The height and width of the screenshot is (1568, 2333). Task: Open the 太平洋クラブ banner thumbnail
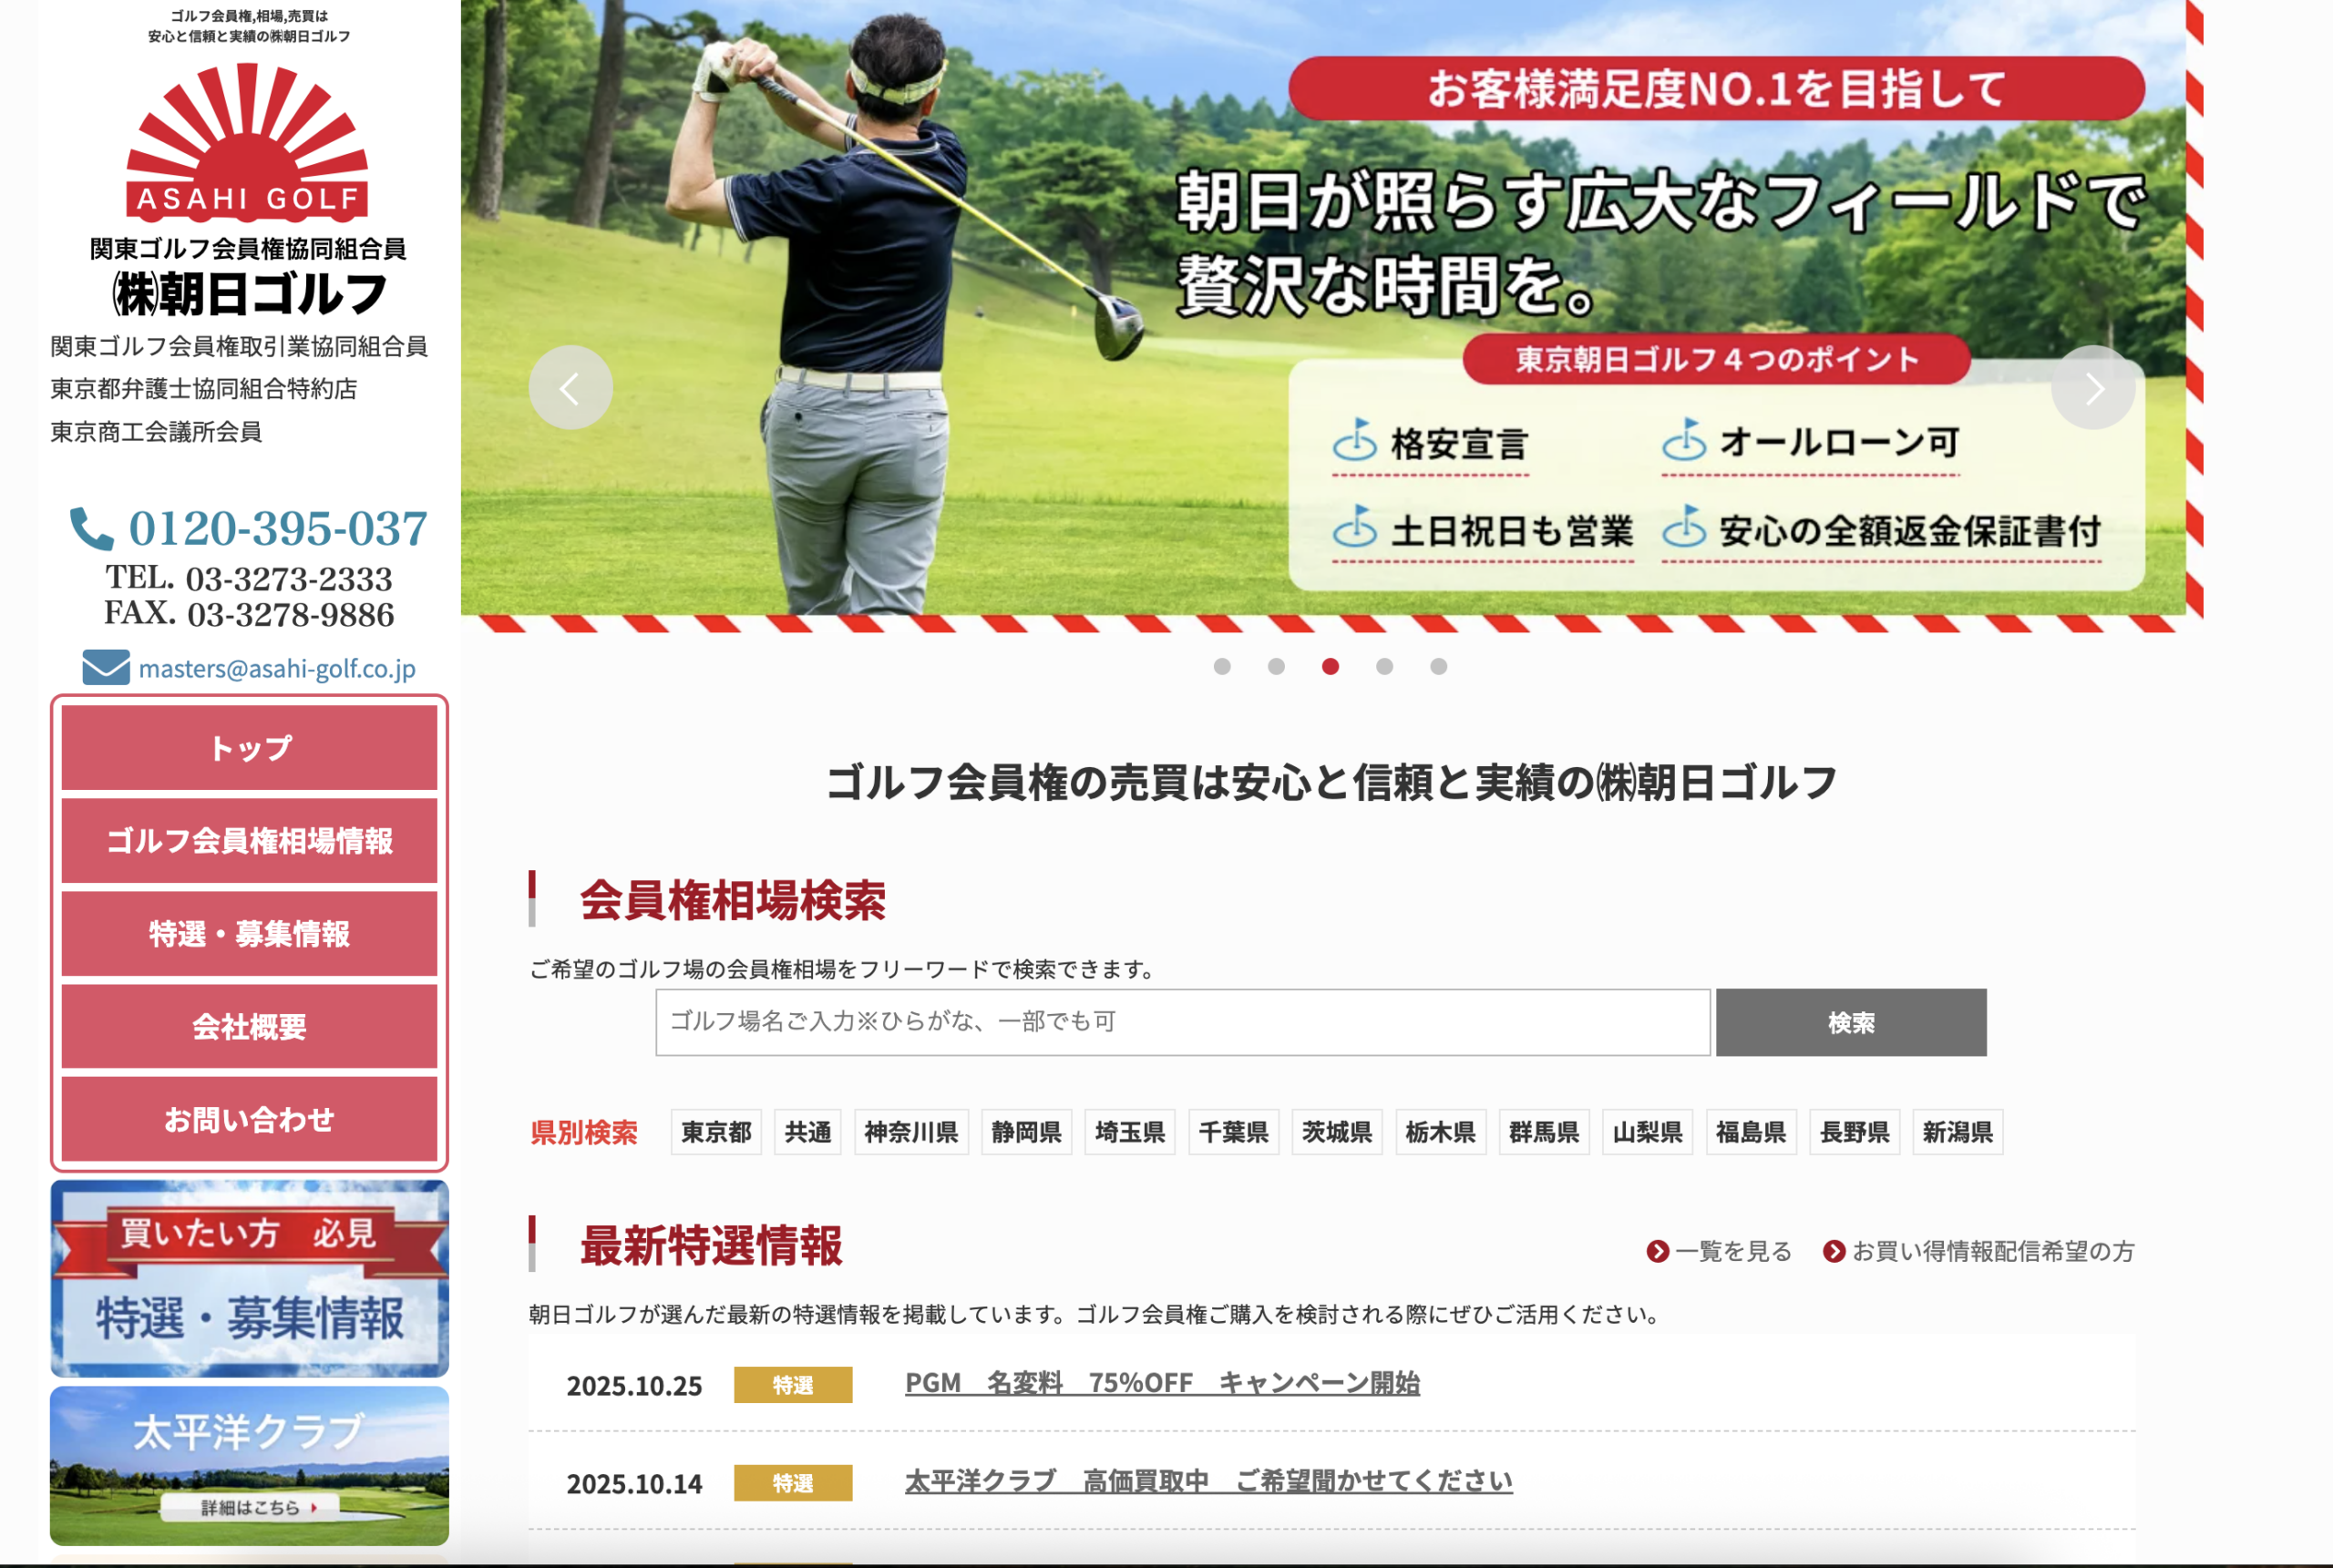(x=249, y=1465)
